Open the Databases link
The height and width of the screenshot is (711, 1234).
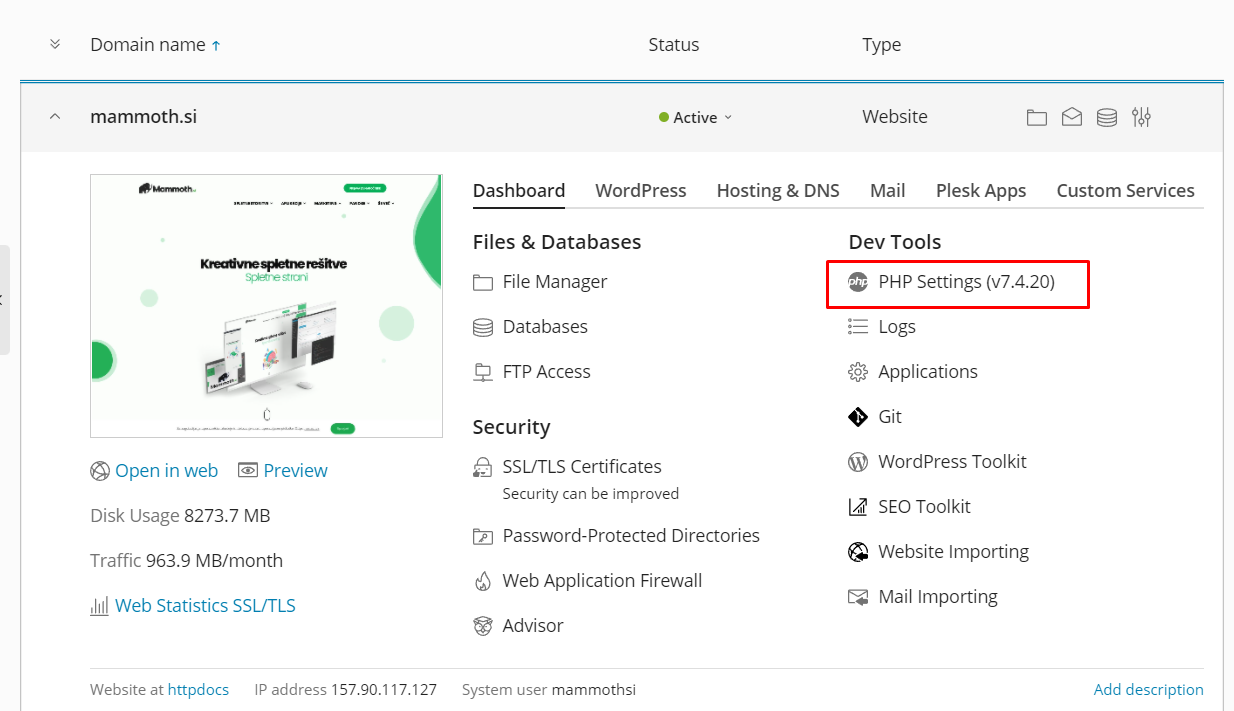point(545,327)
